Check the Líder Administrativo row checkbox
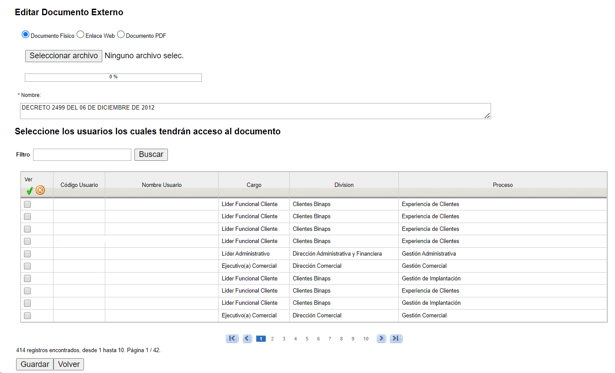The height and width of the screenshot is (373, 615). [27, 254]
